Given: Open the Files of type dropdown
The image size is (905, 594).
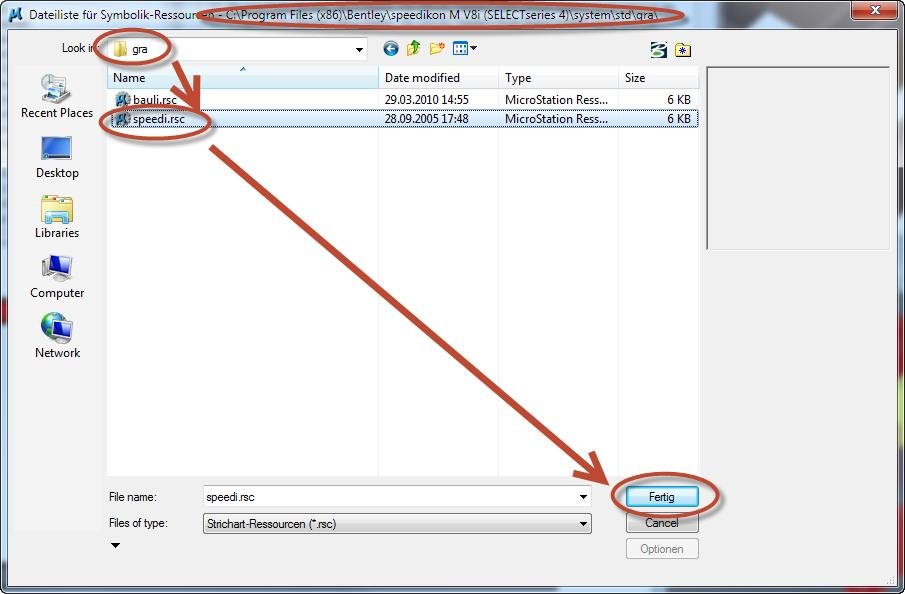Looking at the screenshot, I should coord(397,524).
